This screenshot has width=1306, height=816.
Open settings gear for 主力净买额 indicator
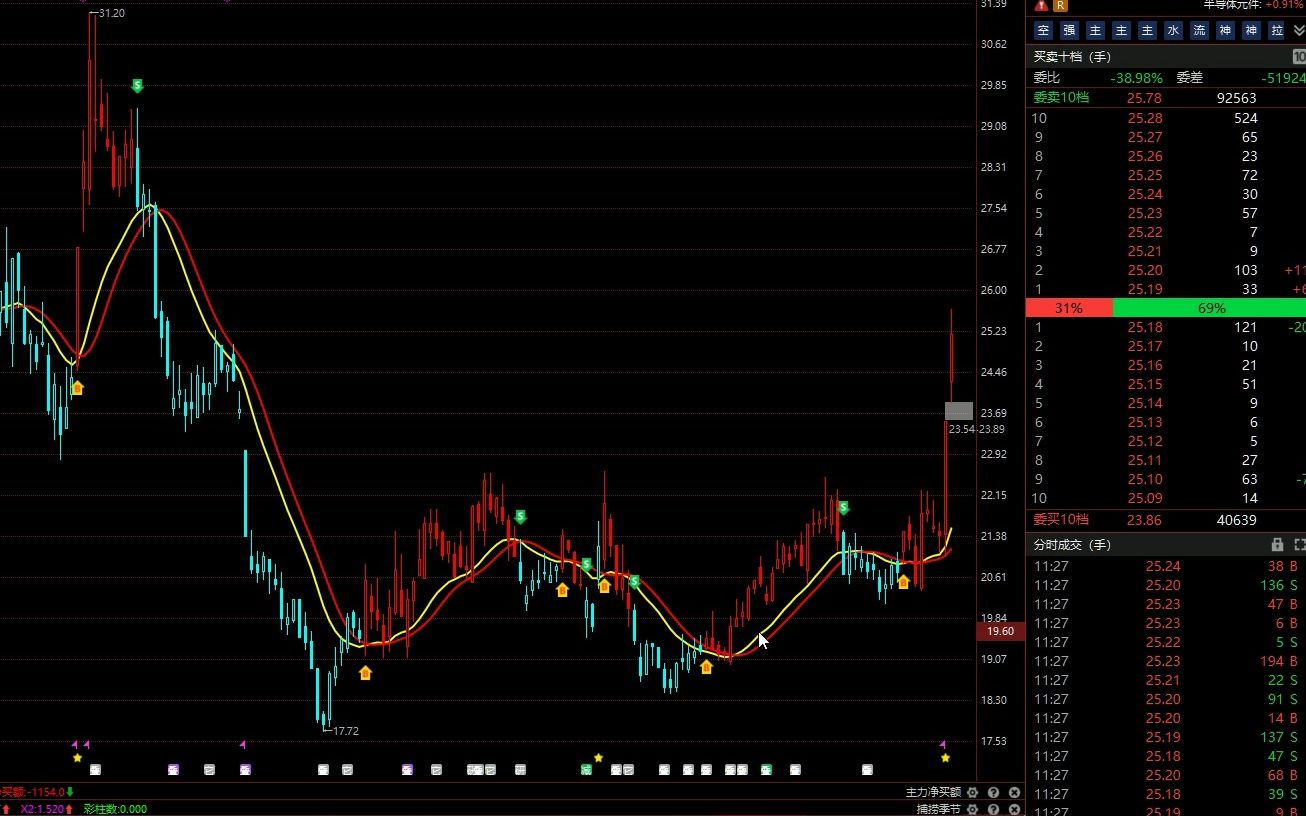[972, 793]
